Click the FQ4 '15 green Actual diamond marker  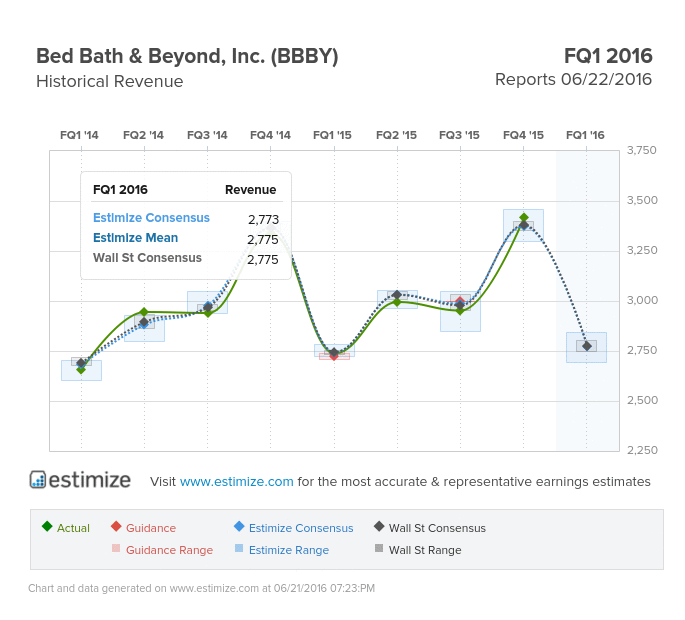pos(524,218)
